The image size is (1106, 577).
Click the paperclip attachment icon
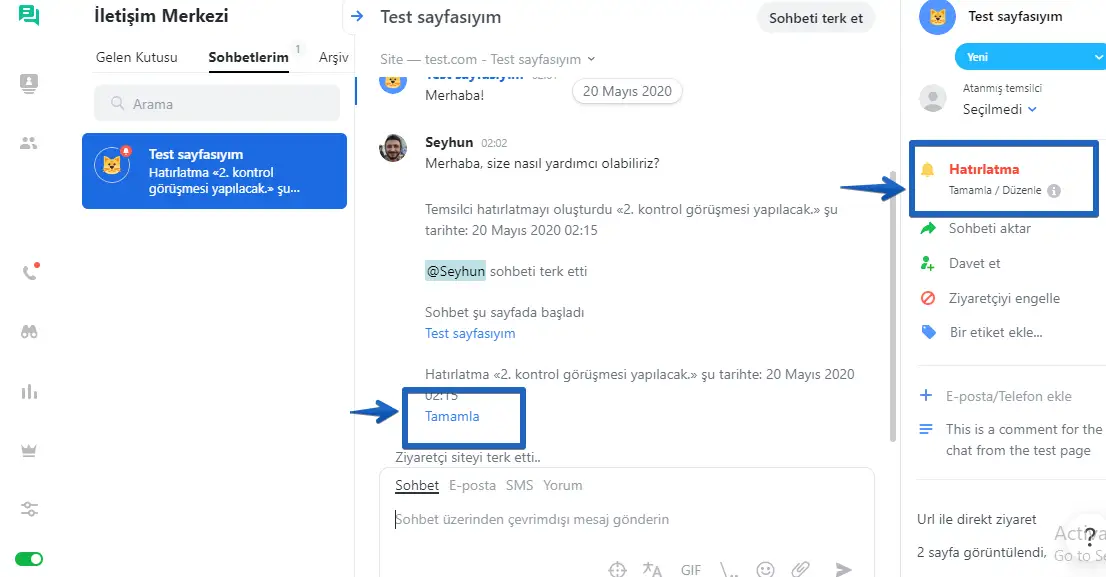pyautogui.click(x=800, y=569)
